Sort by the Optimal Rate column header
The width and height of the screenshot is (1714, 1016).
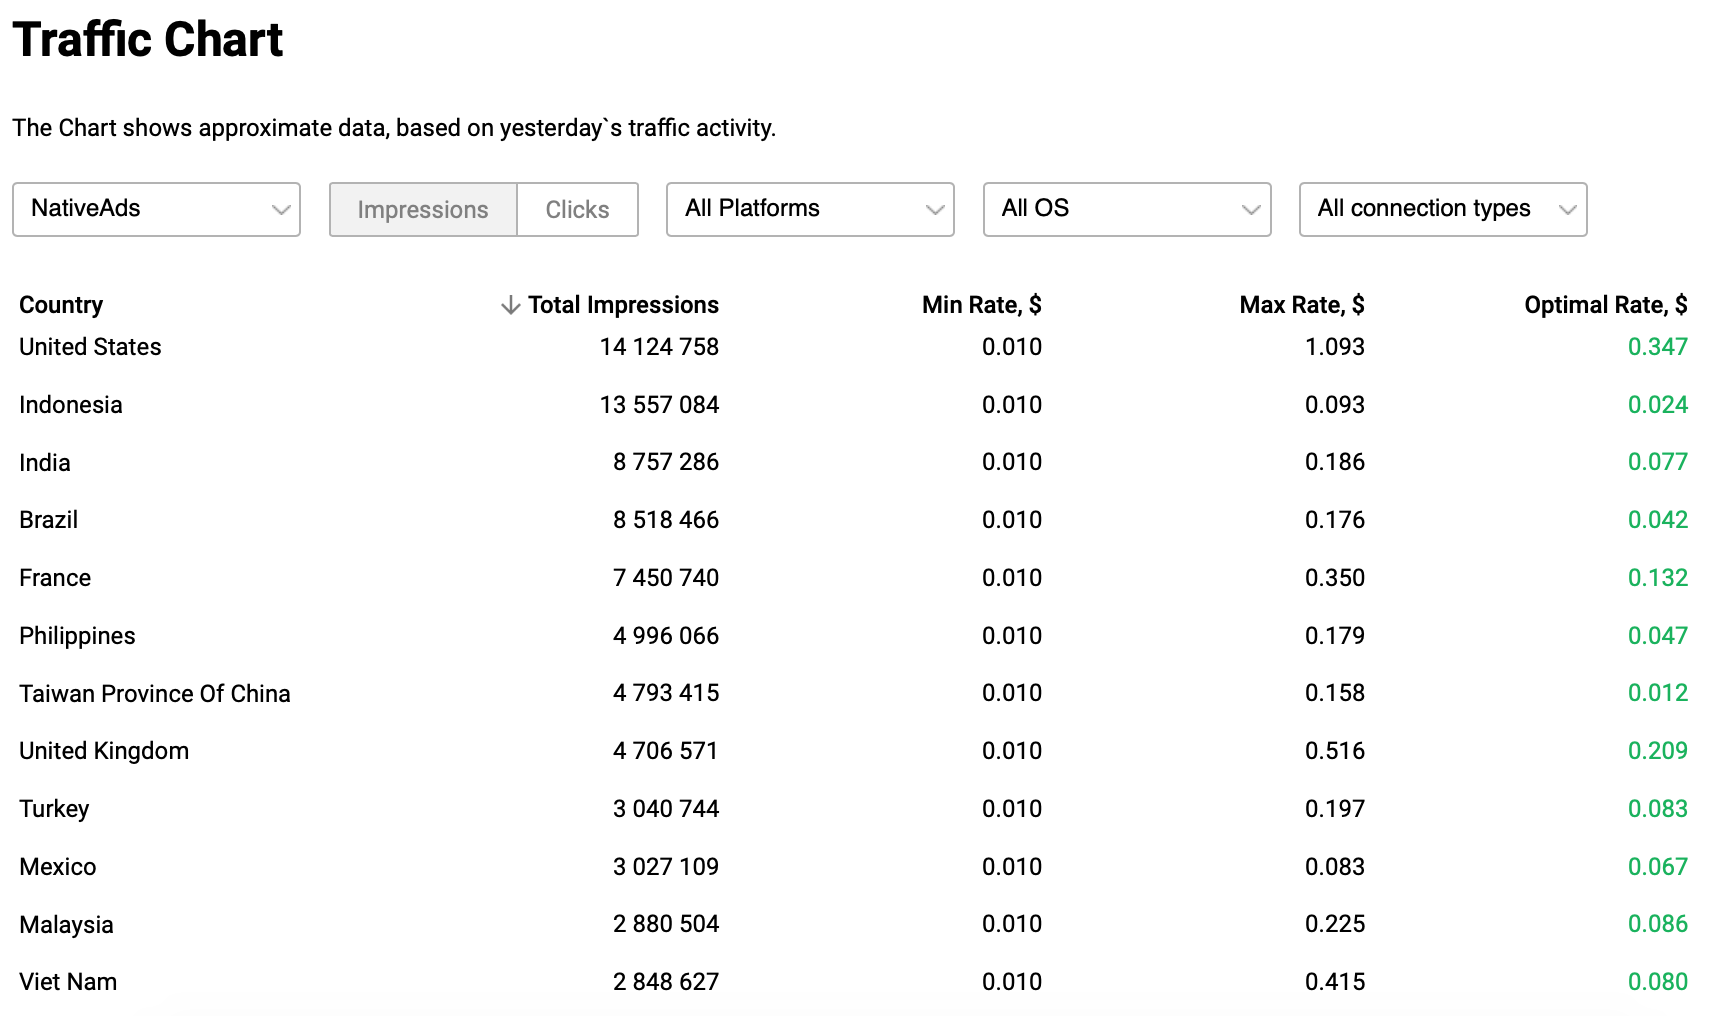point(1605,305)
